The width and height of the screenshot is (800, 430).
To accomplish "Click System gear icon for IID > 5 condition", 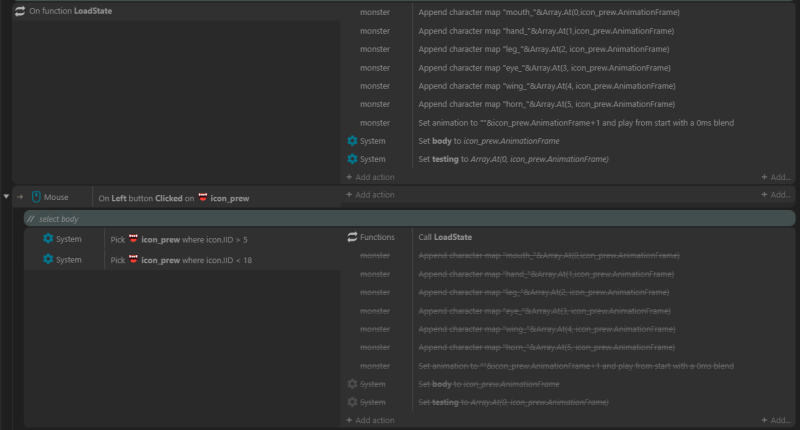I will pos(48,239).
